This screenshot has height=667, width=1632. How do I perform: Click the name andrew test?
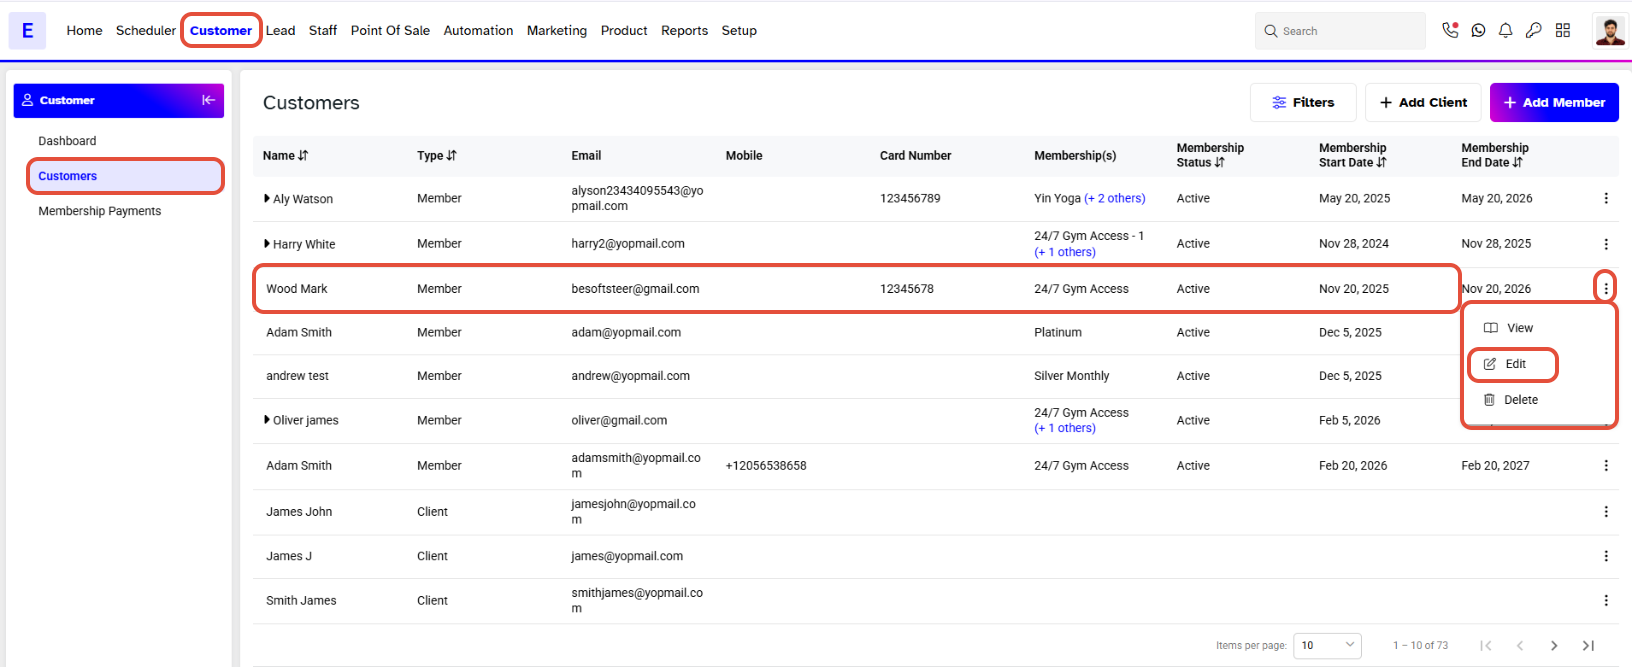(297, 376)
